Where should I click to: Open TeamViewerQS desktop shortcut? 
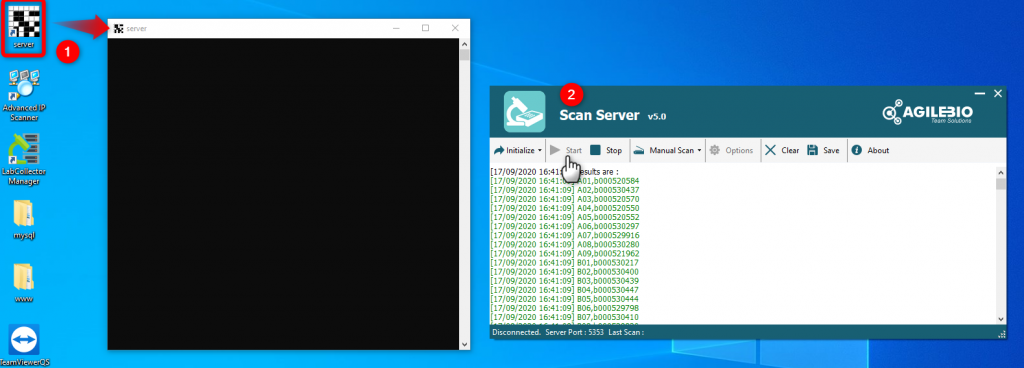tap(24, 345)
